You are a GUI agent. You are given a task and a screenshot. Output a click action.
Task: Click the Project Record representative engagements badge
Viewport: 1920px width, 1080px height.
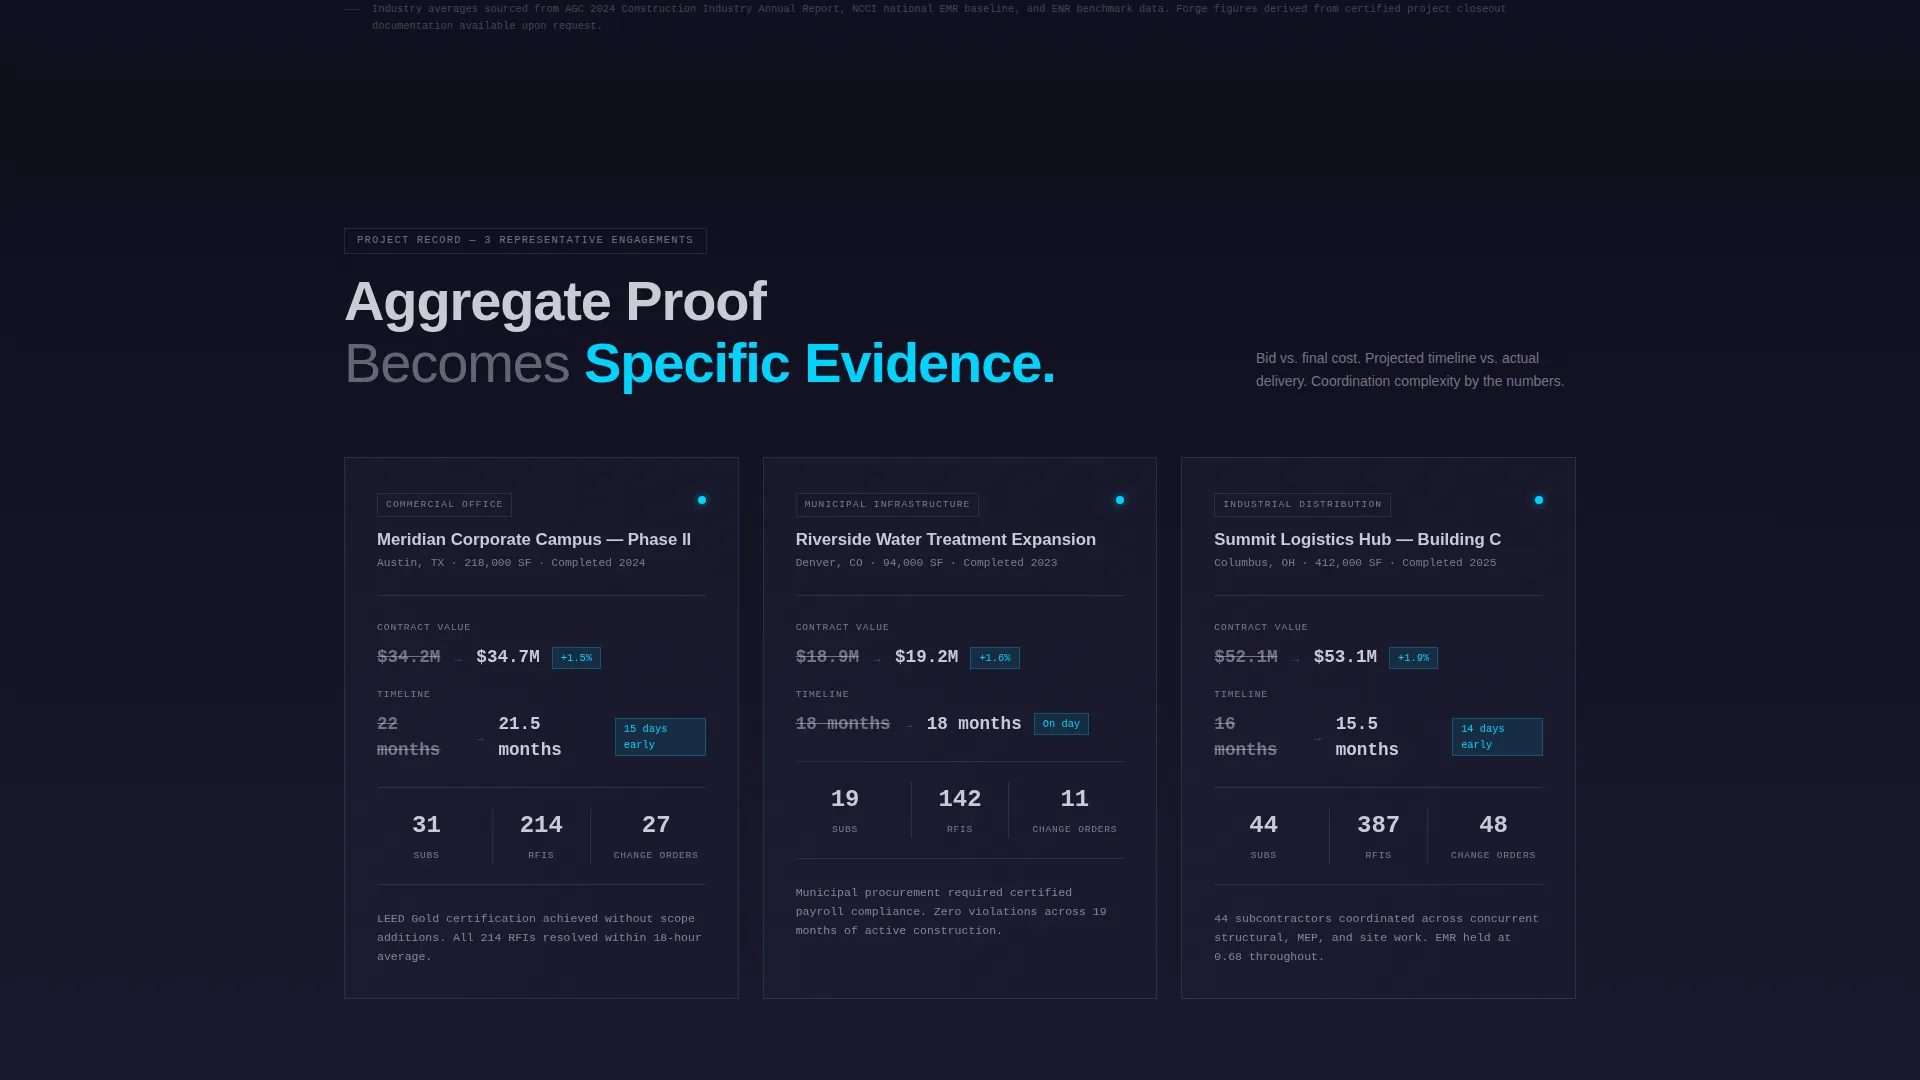click(525, 241)
